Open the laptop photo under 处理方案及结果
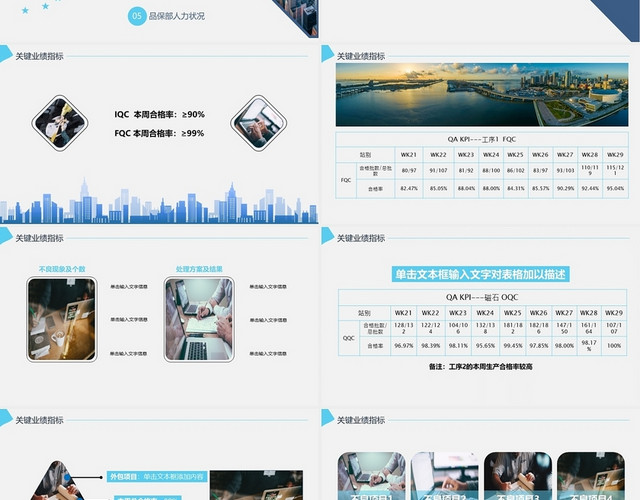Screen dimensions: 640x500 (199, 319)
